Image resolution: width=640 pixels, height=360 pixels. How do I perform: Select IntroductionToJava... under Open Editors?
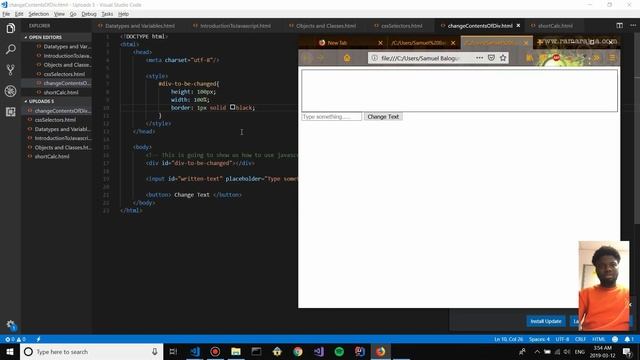(x=67, y=56)
